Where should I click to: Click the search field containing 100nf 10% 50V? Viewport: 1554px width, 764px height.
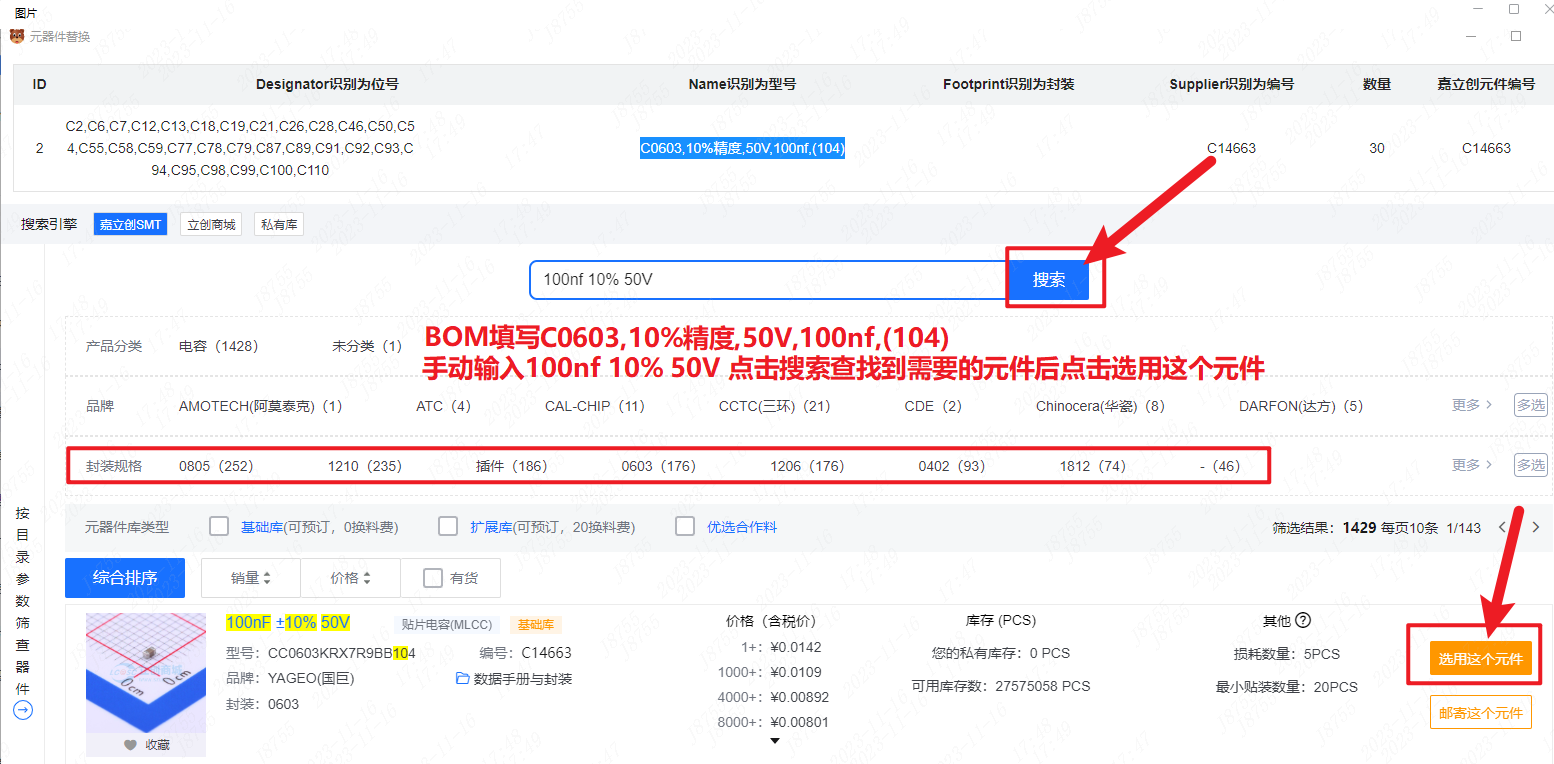point(767,280)
